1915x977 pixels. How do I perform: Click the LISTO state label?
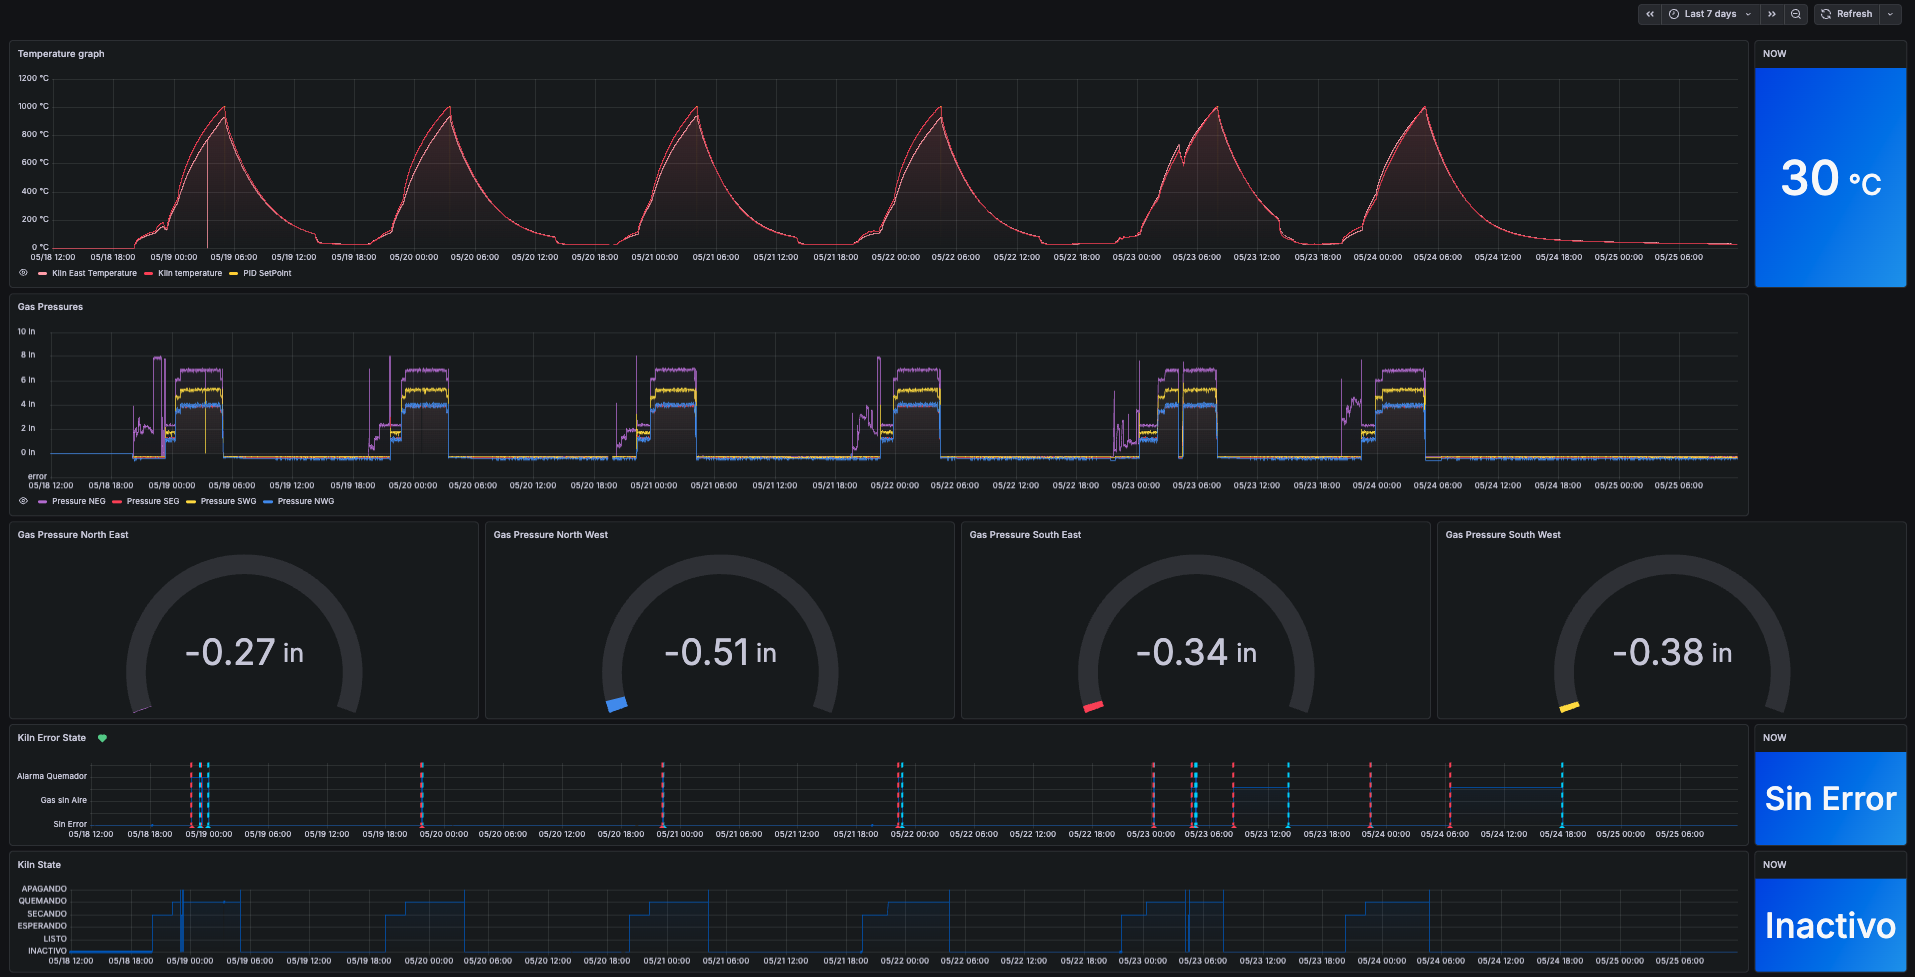click(x=55, y=939)
